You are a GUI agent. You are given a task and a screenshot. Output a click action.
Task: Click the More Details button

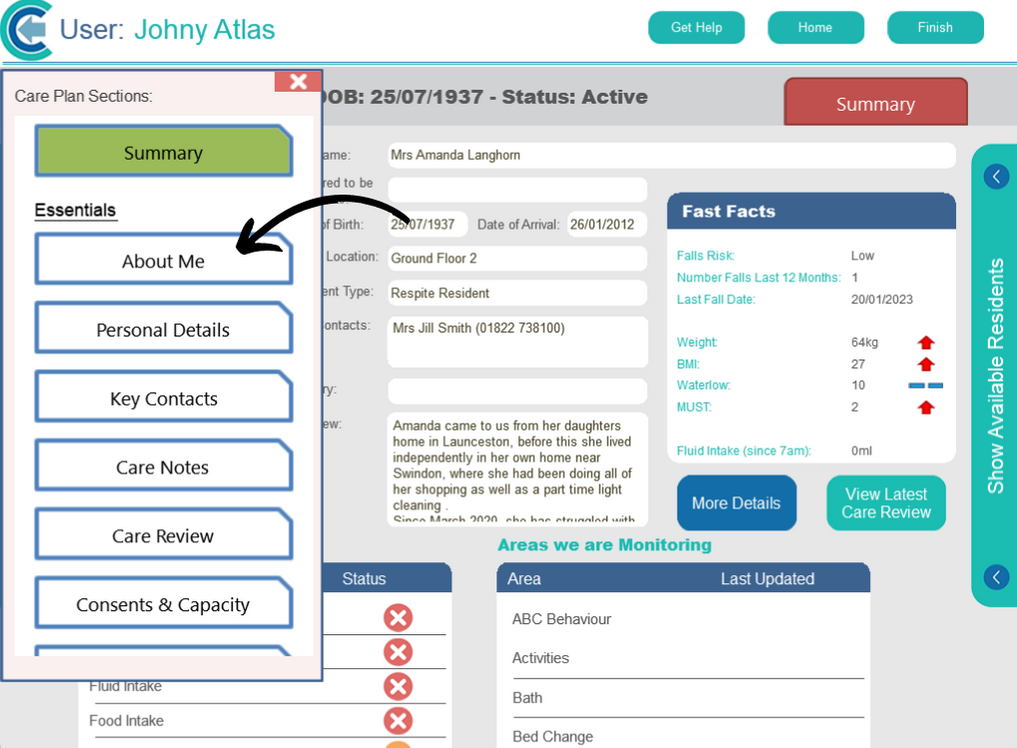pos(736,503)
